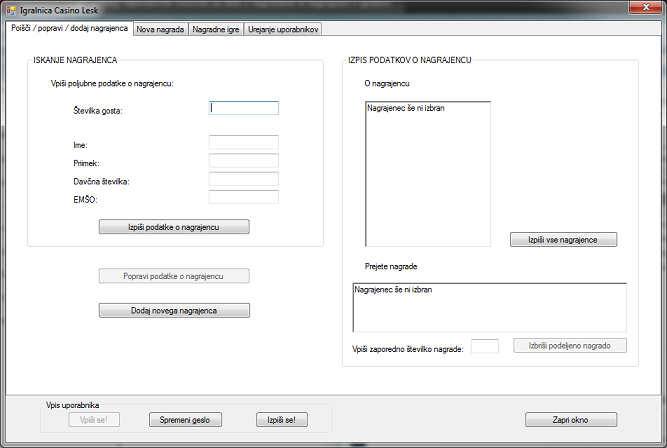Click the Igralnica Casino Lesk title bar icon

click(11, 10)
